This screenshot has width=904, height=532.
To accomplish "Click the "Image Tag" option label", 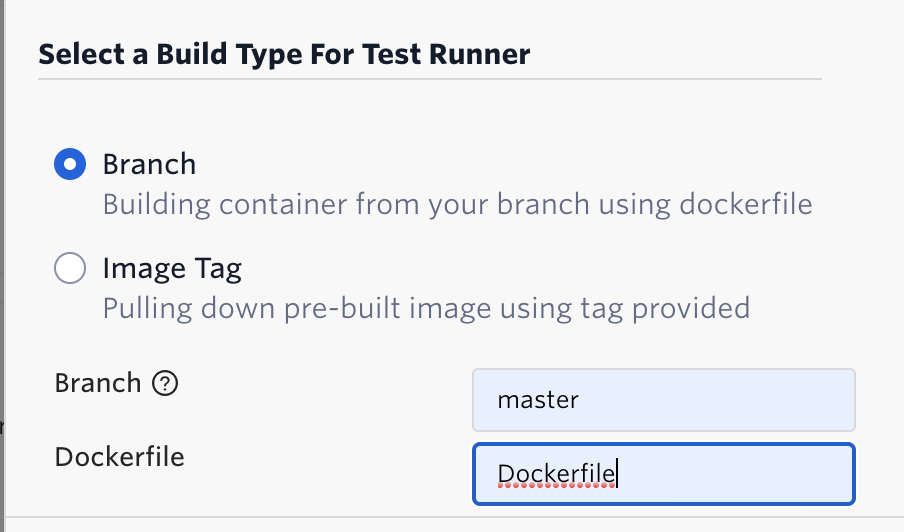I will pos(172,269).
